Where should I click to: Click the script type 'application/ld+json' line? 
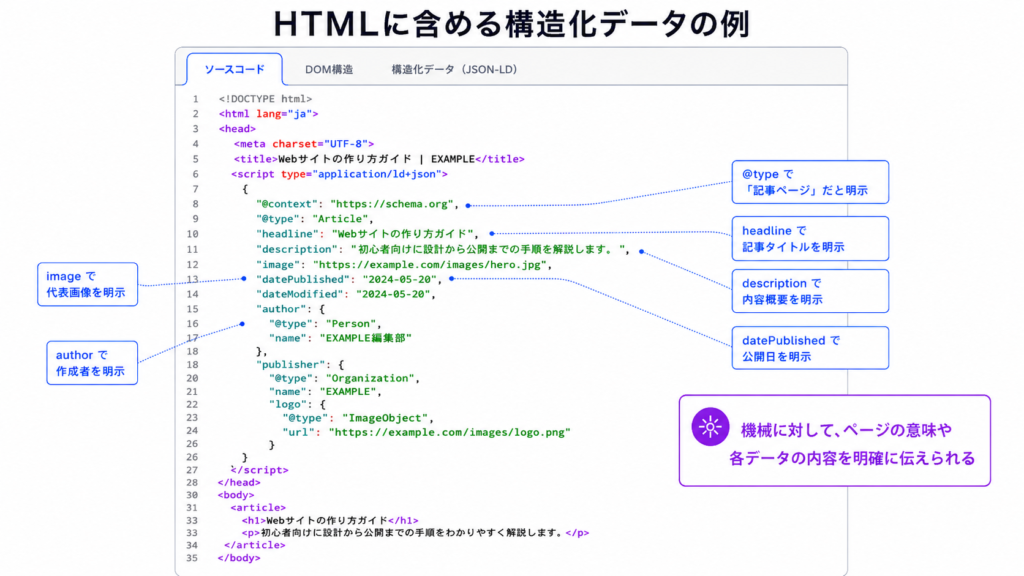point(339,174)
